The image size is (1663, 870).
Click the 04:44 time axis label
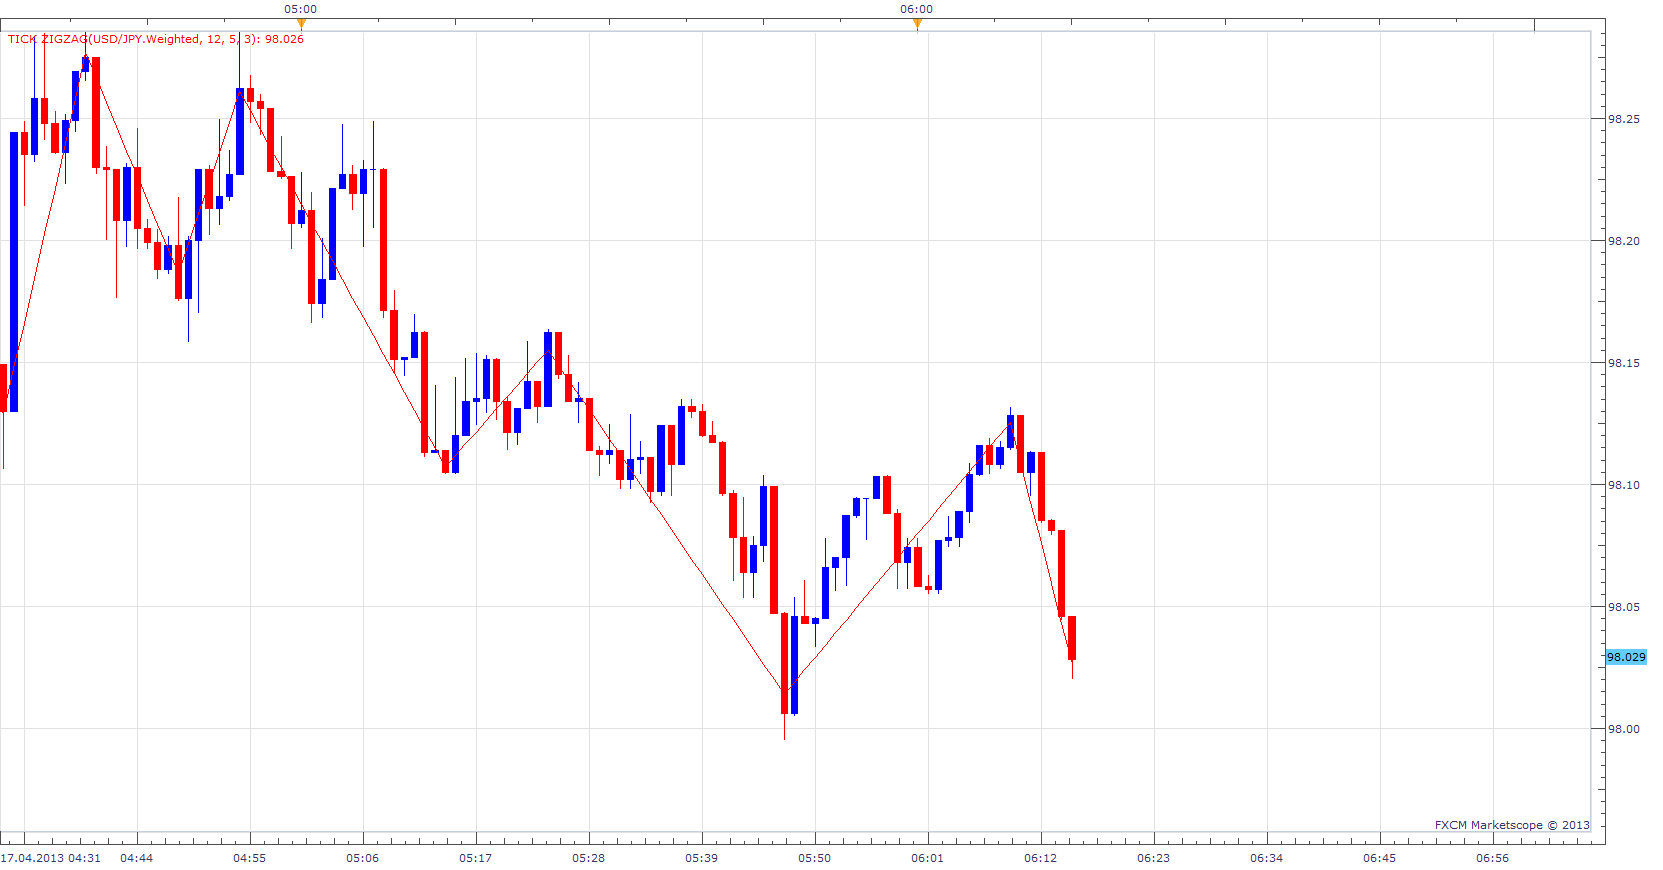137,858
